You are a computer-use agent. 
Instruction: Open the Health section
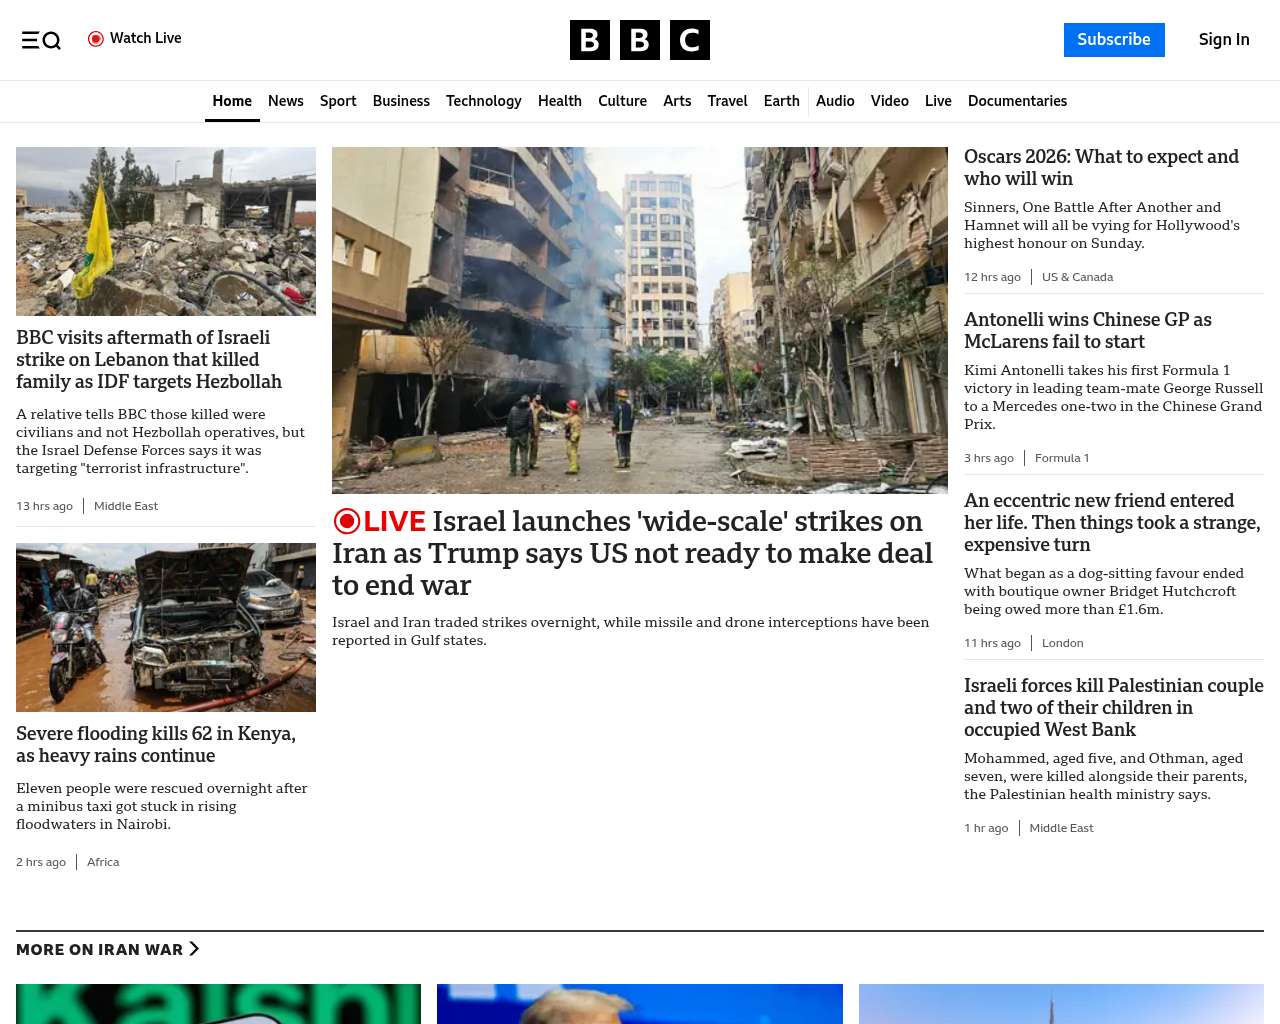[x=560, y=101]
